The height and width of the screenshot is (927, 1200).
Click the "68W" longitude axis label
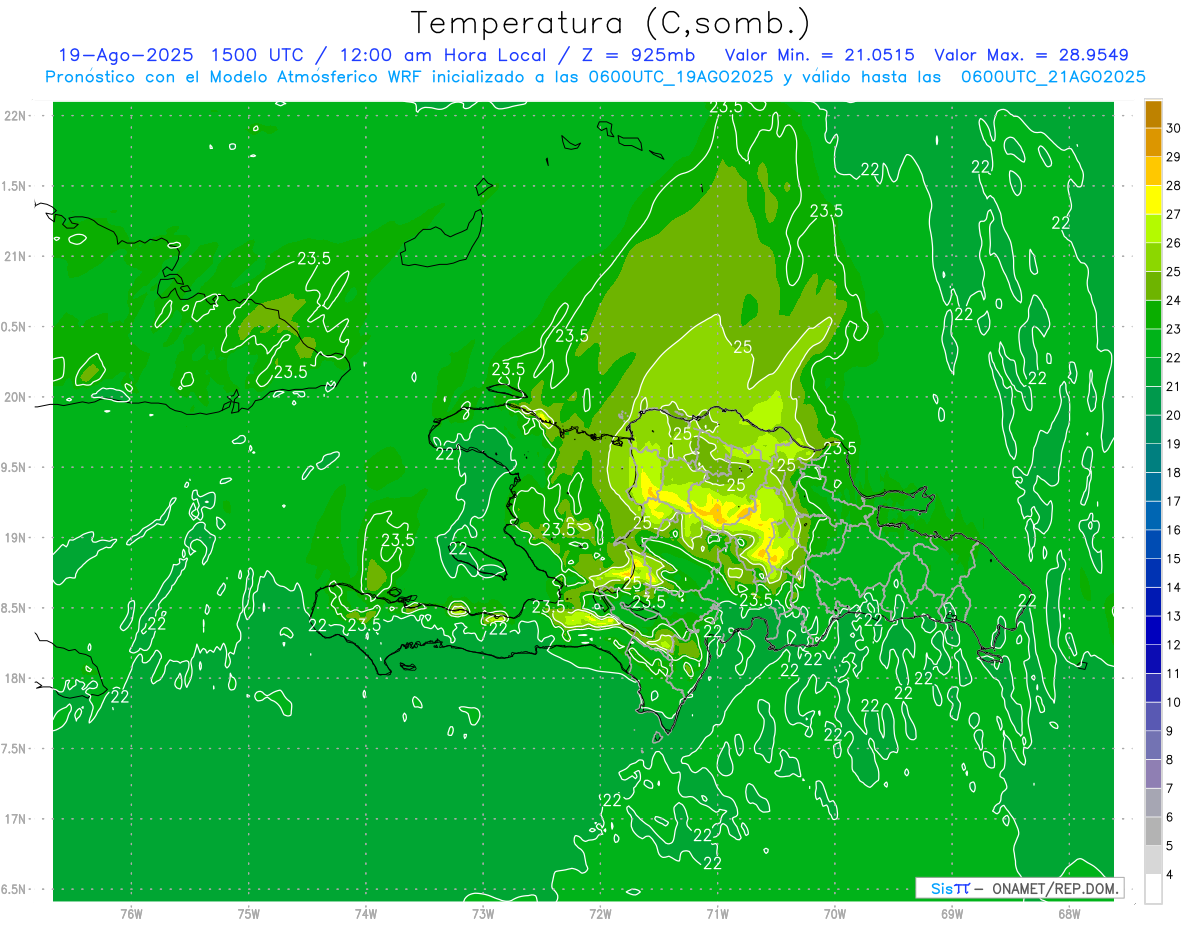[x=1069, y=913]
